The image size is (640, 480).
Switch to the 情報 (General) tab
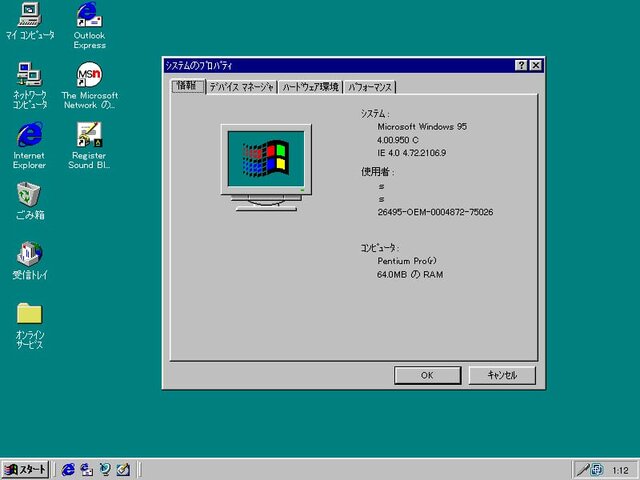point(187,86)
